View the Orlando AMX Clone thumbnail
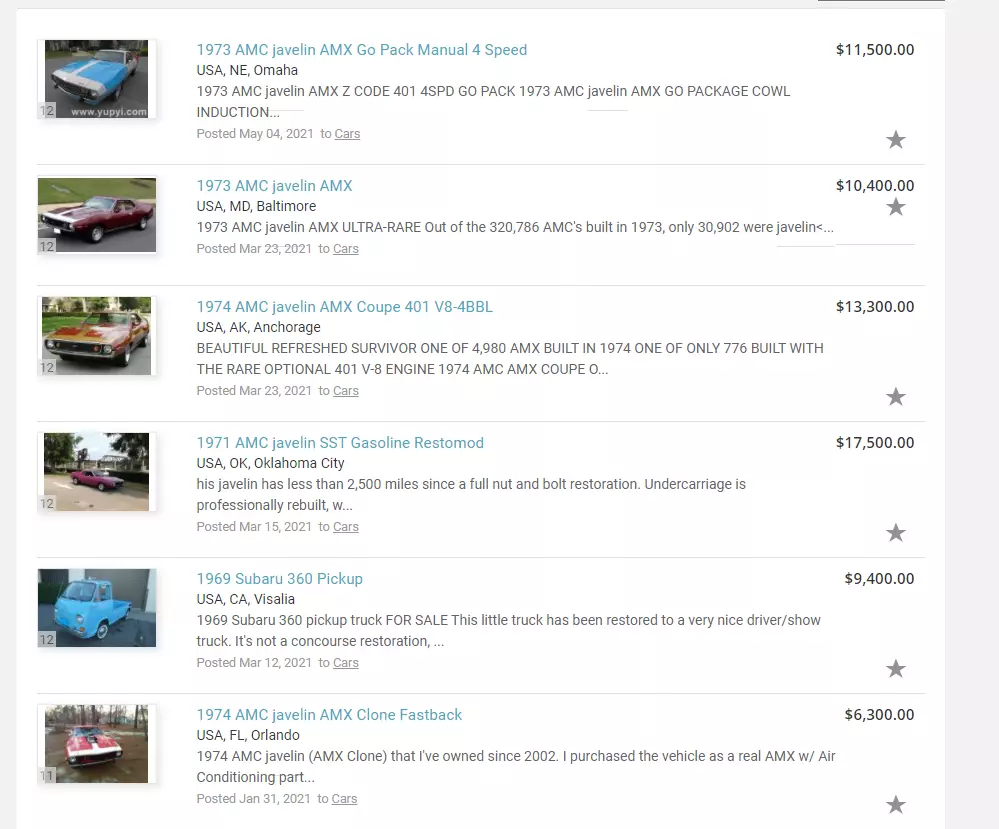Screen dimensions: 999x829 [96, 744]
